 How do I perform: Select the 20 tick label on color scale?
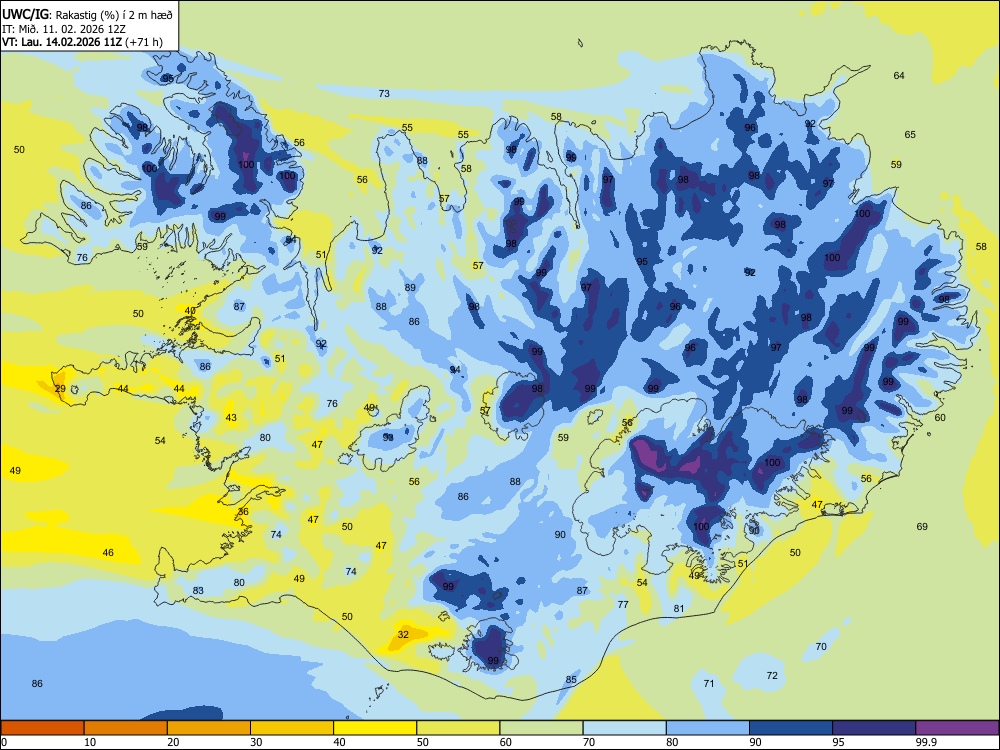173,742
